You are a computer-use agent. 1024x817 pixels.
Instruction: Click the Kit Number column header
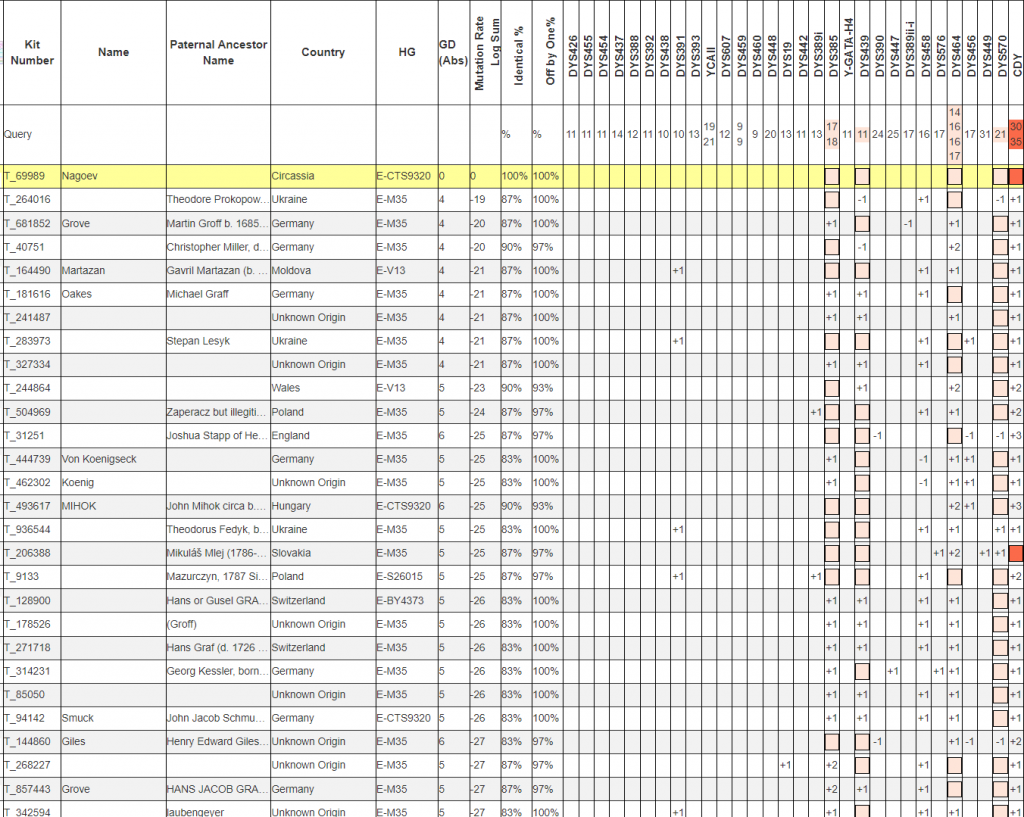(31, 53)
